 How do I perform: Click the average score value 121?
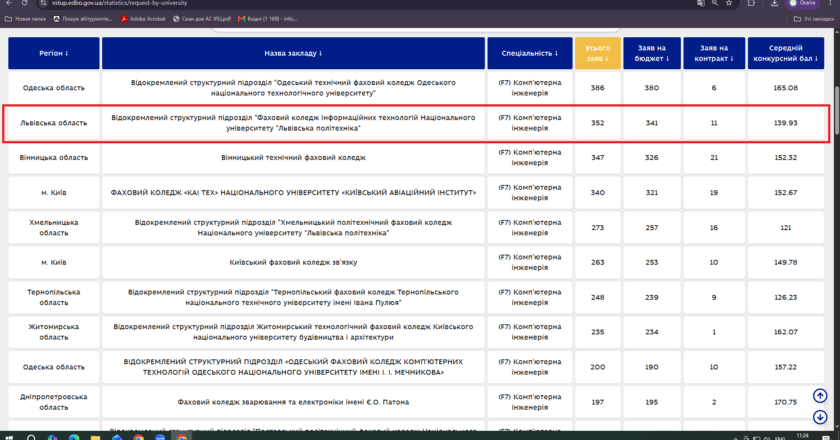[786, 227]
